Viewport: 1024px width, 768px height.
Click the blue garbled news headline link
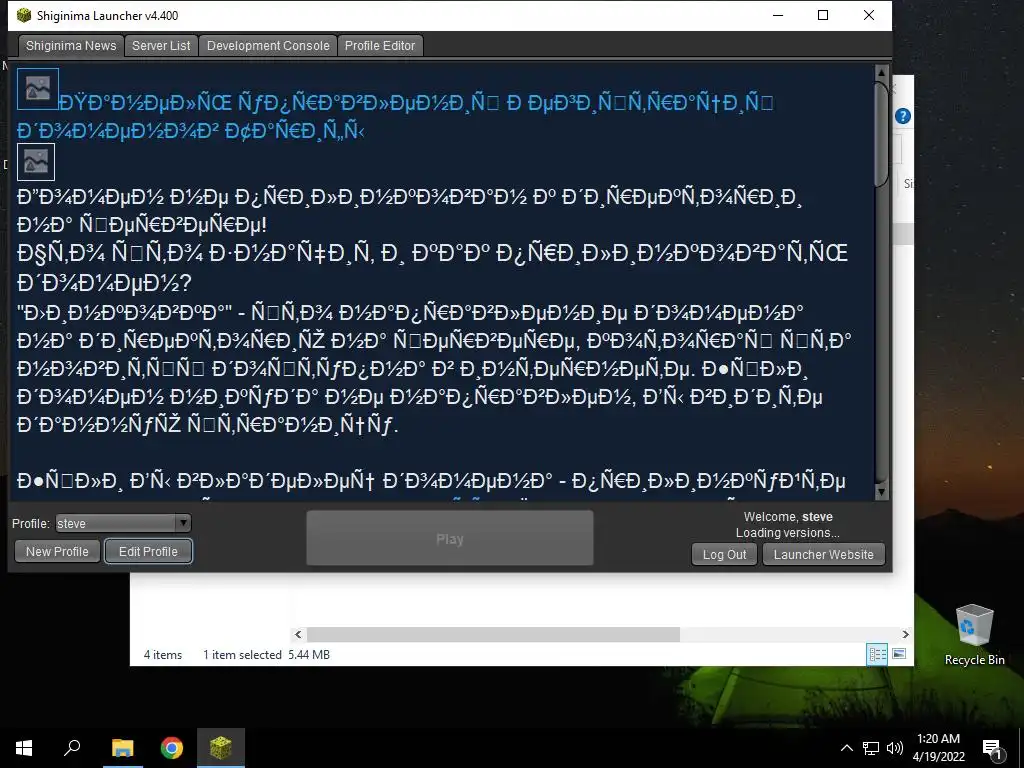pyautogui.click(x=395, y=117)
